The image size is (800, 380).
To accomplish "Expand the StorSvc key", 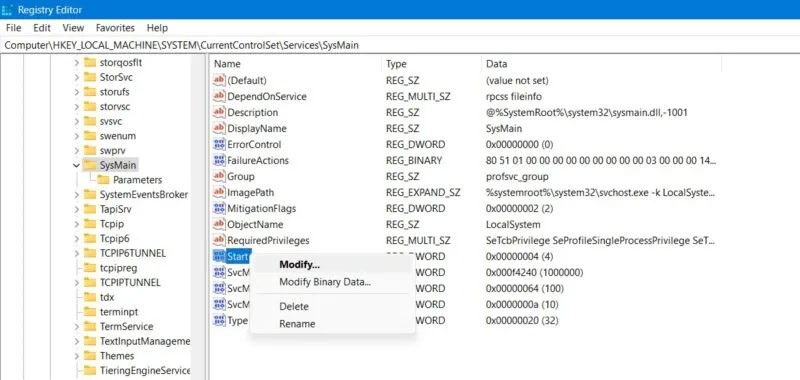I will pos(77,78).
